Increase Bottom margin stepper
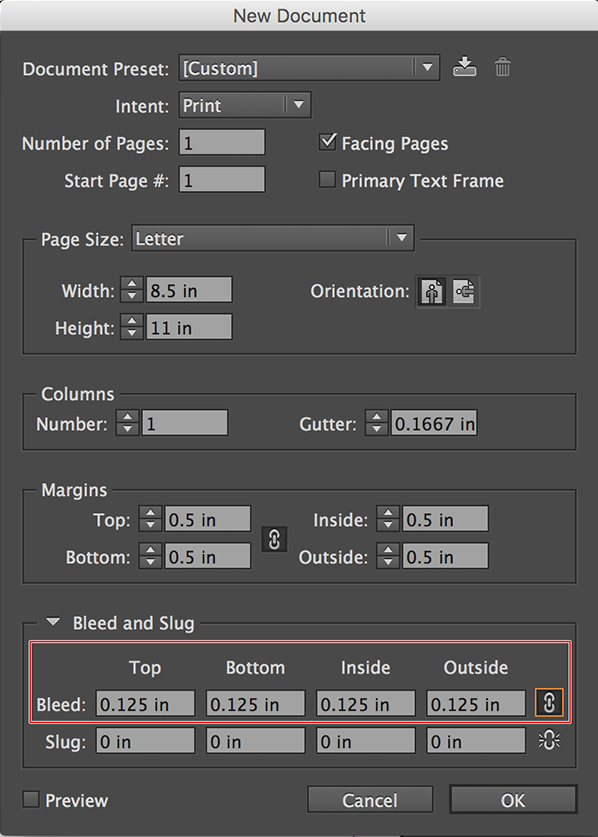 pos(150,550)
